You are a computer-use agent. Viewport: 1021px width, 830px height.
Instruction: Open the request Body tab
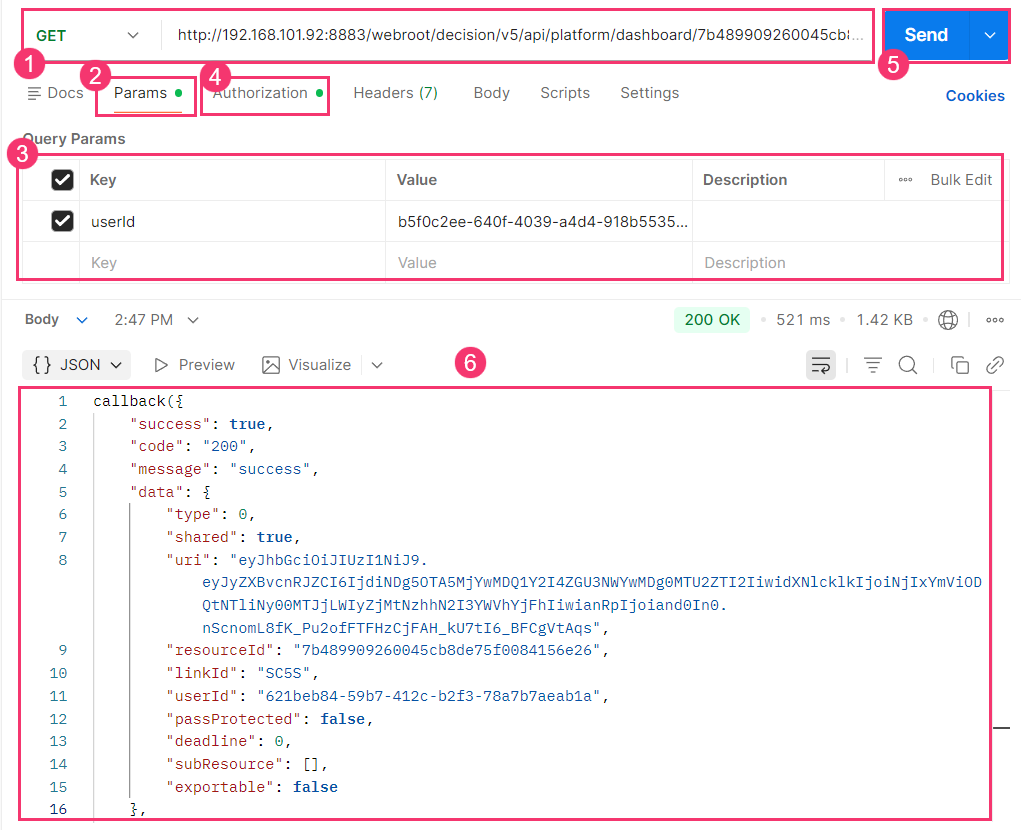492,93
